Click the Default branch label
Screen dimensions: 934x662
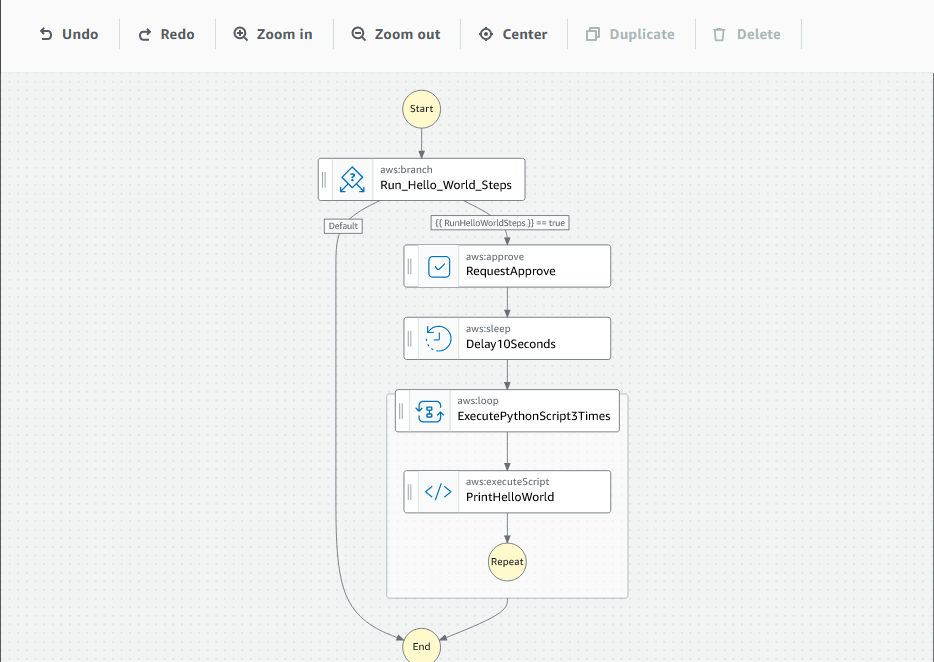click(343, 225)
